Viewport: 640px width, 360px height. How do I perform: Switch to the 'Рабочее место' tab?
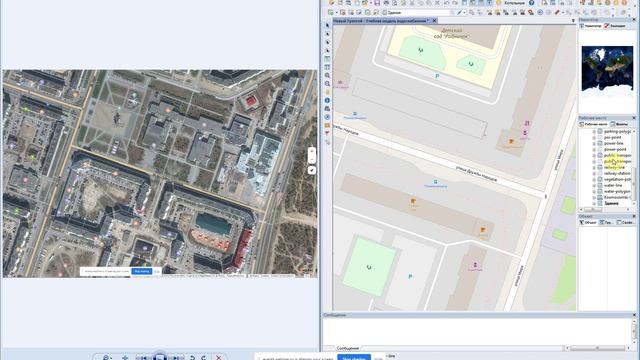click(x=593, y=124)
